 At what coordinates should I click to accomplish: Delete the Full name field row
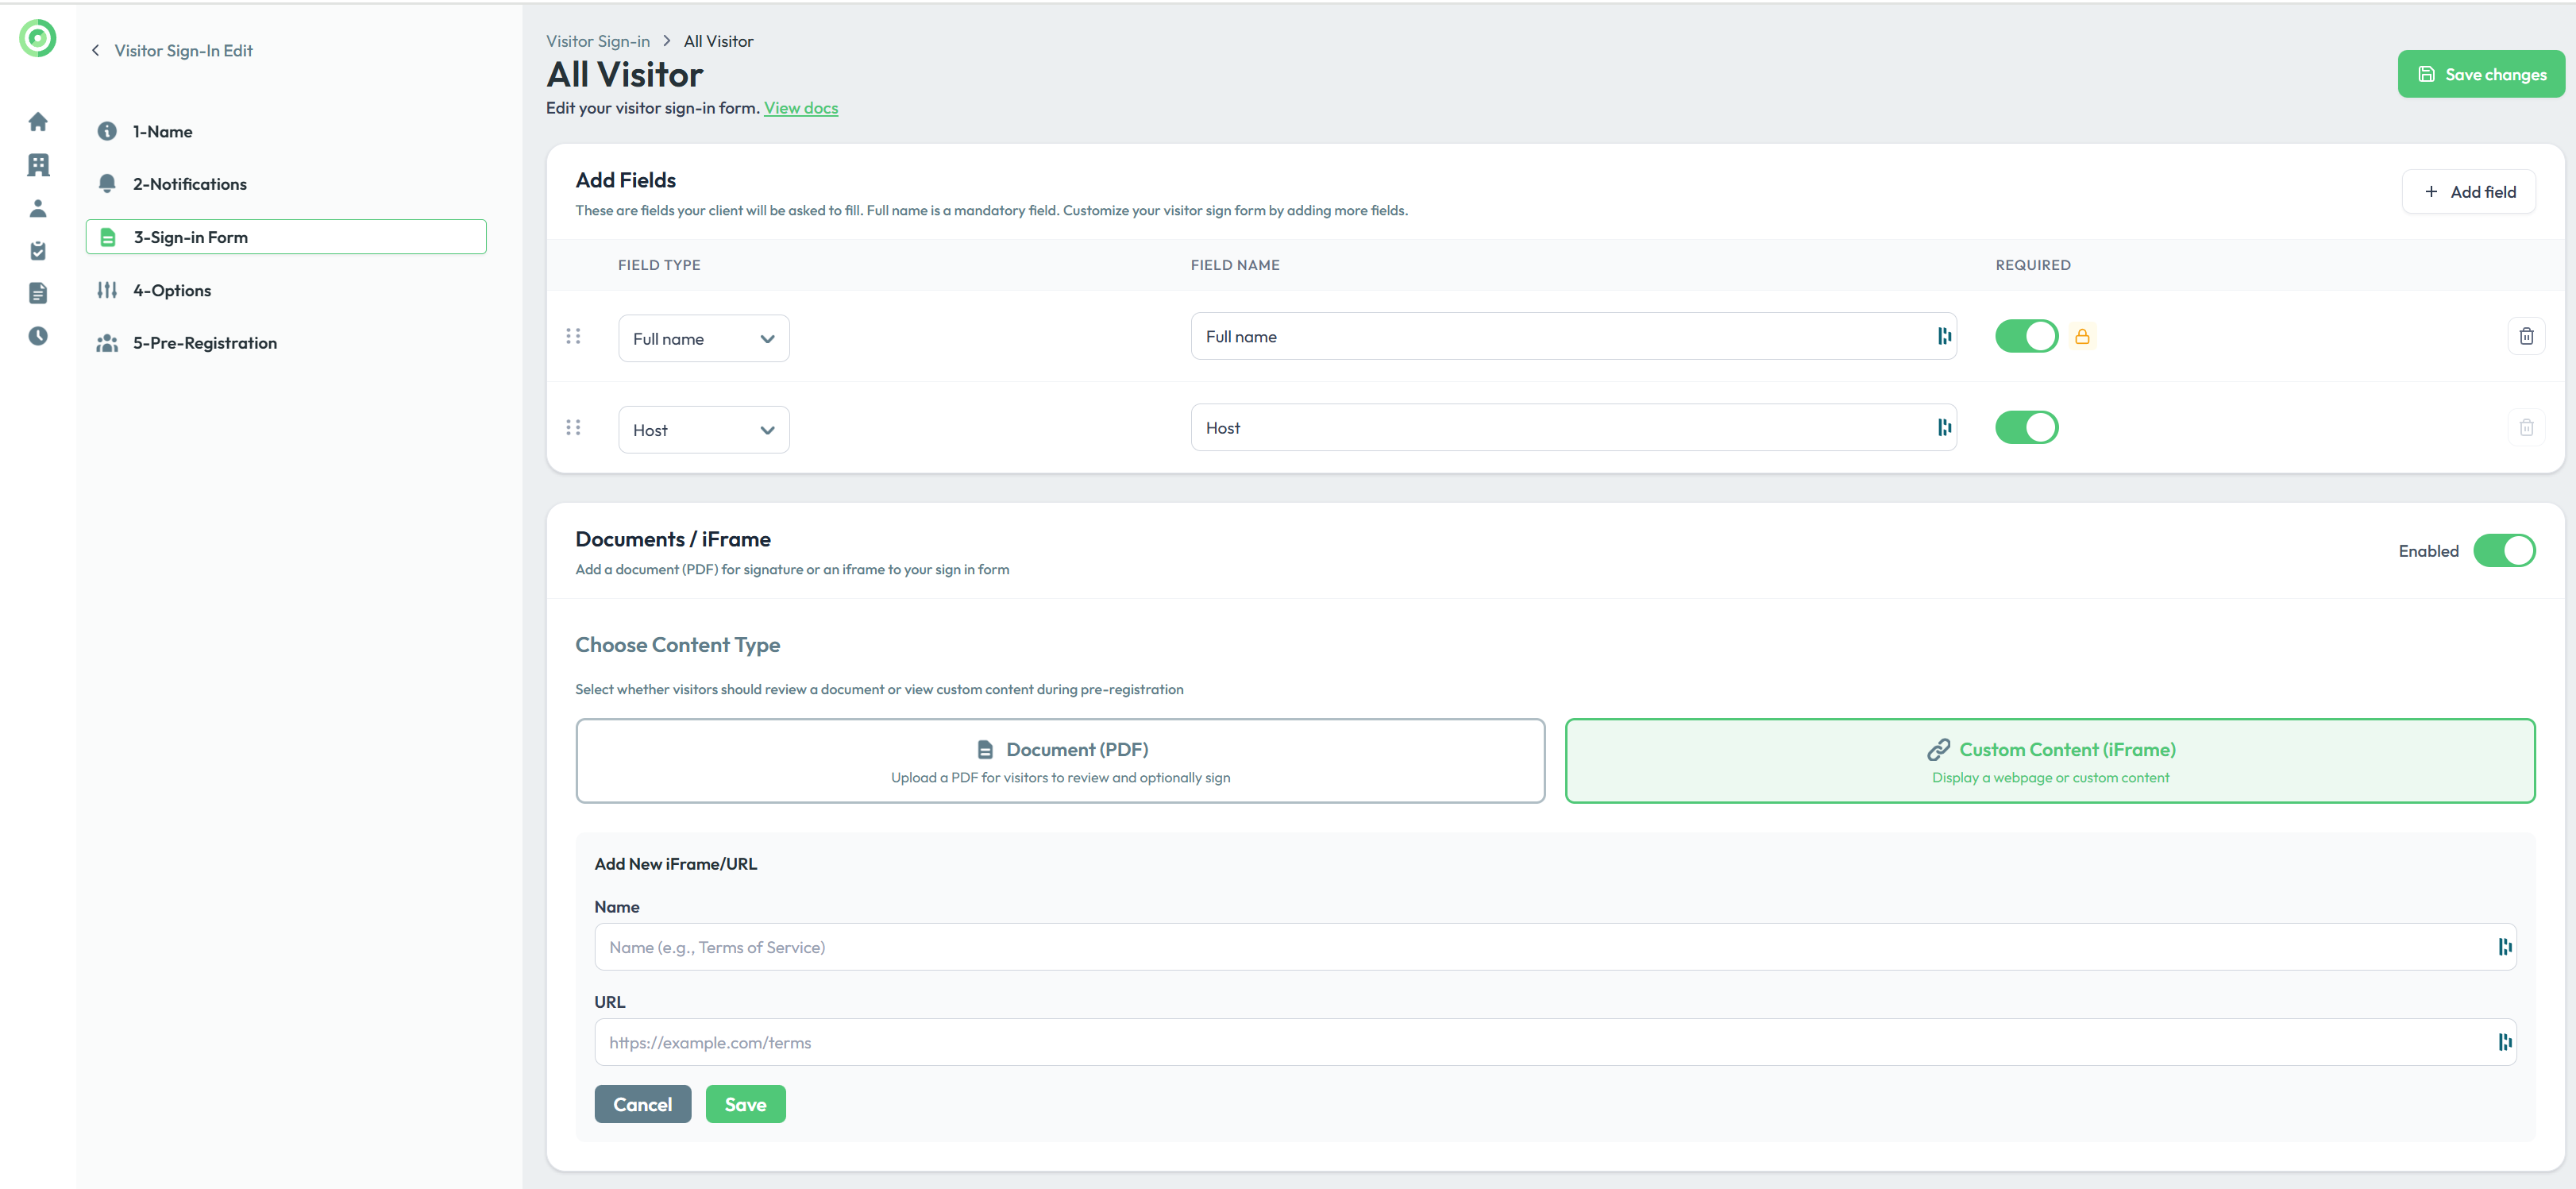2526,336
